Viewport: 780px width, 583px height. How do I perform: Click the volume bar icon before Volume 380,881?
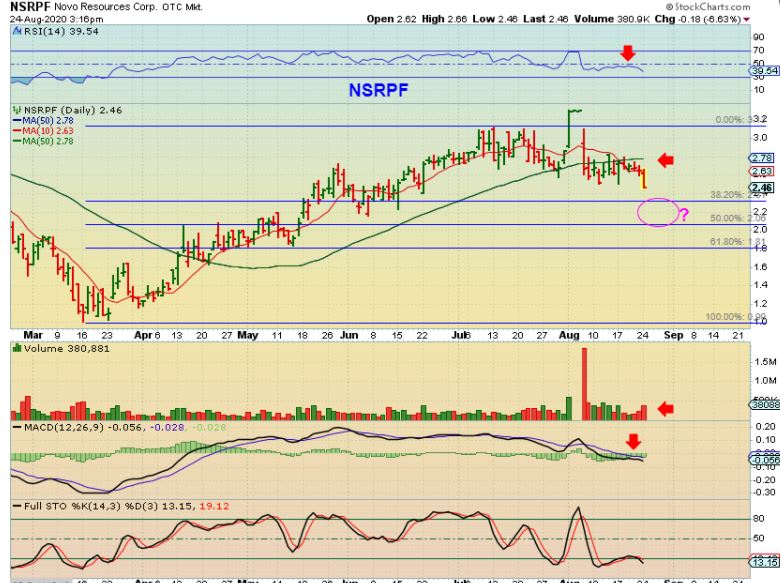17,348
